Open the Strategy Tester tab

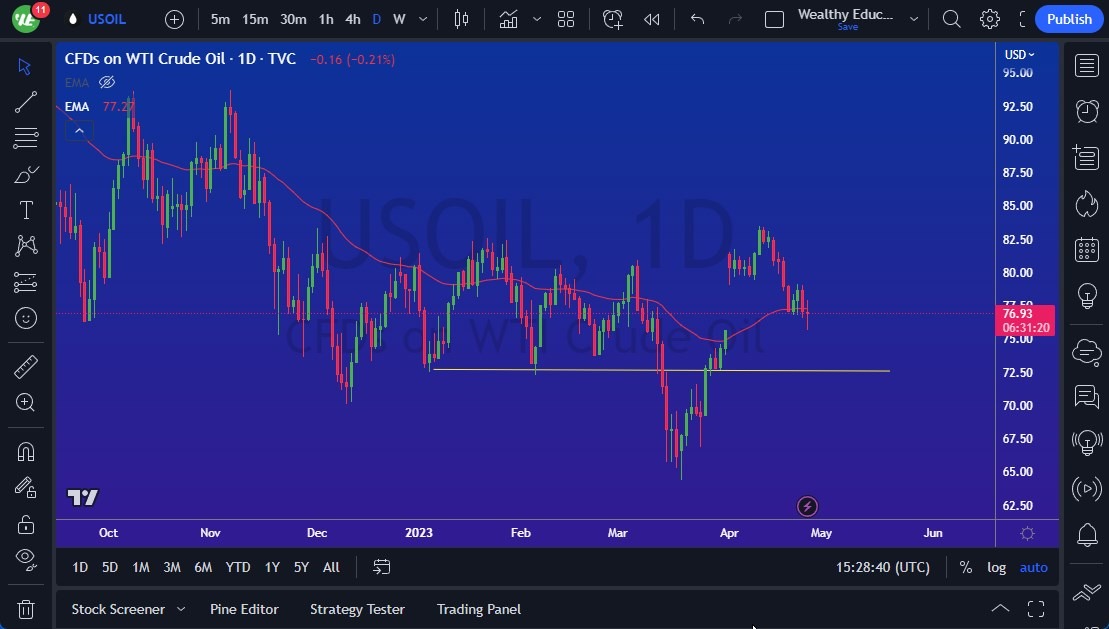click(357, 609)
